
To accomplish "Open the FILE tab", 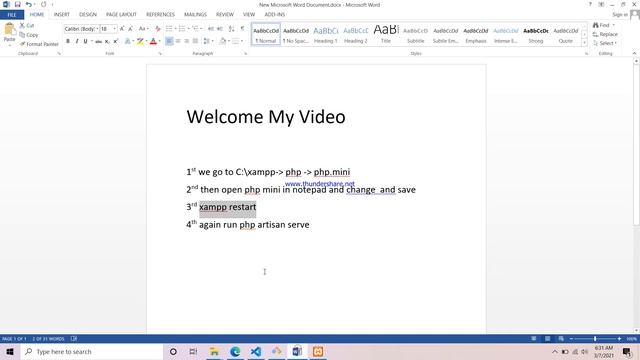I will click(x=12, y=15).
